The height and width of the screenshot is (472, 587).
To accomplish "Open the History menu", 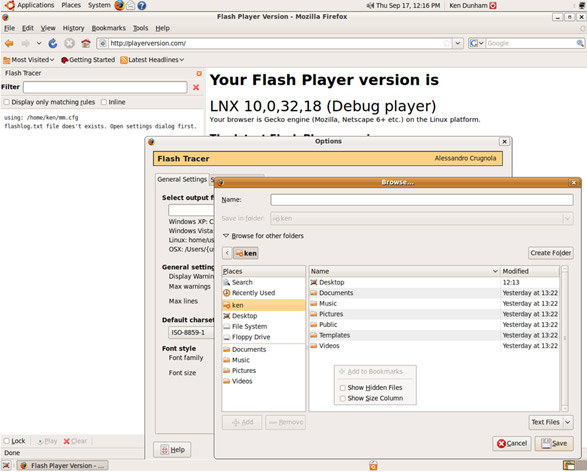I will click(x=73, y=28).
